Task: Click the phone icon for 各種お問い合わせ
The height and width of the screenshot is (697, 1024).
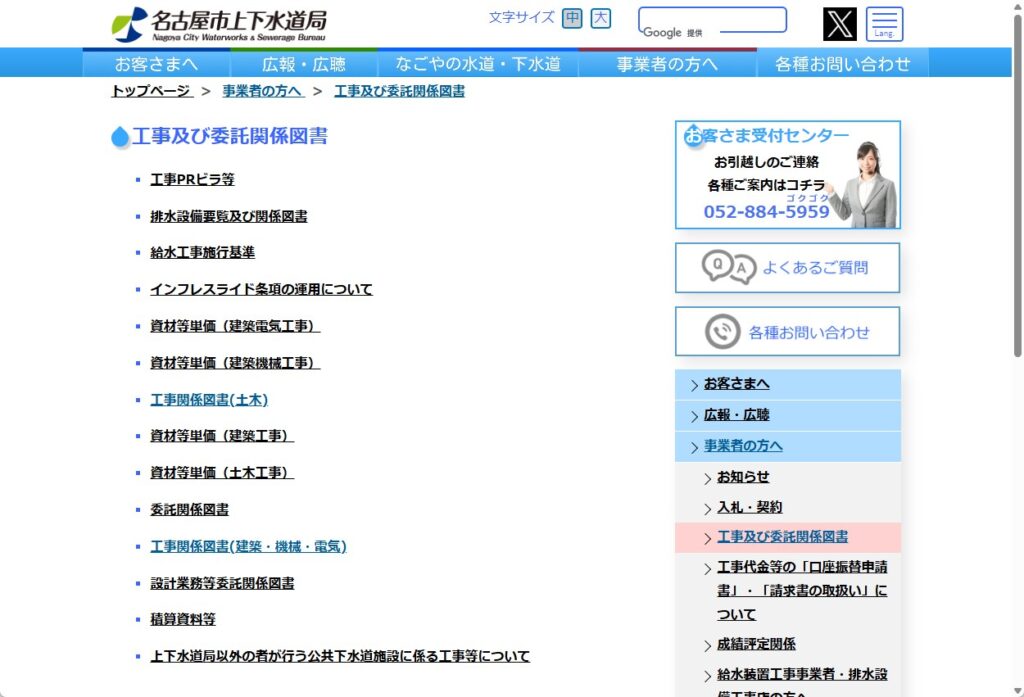Action: (722, 332)
